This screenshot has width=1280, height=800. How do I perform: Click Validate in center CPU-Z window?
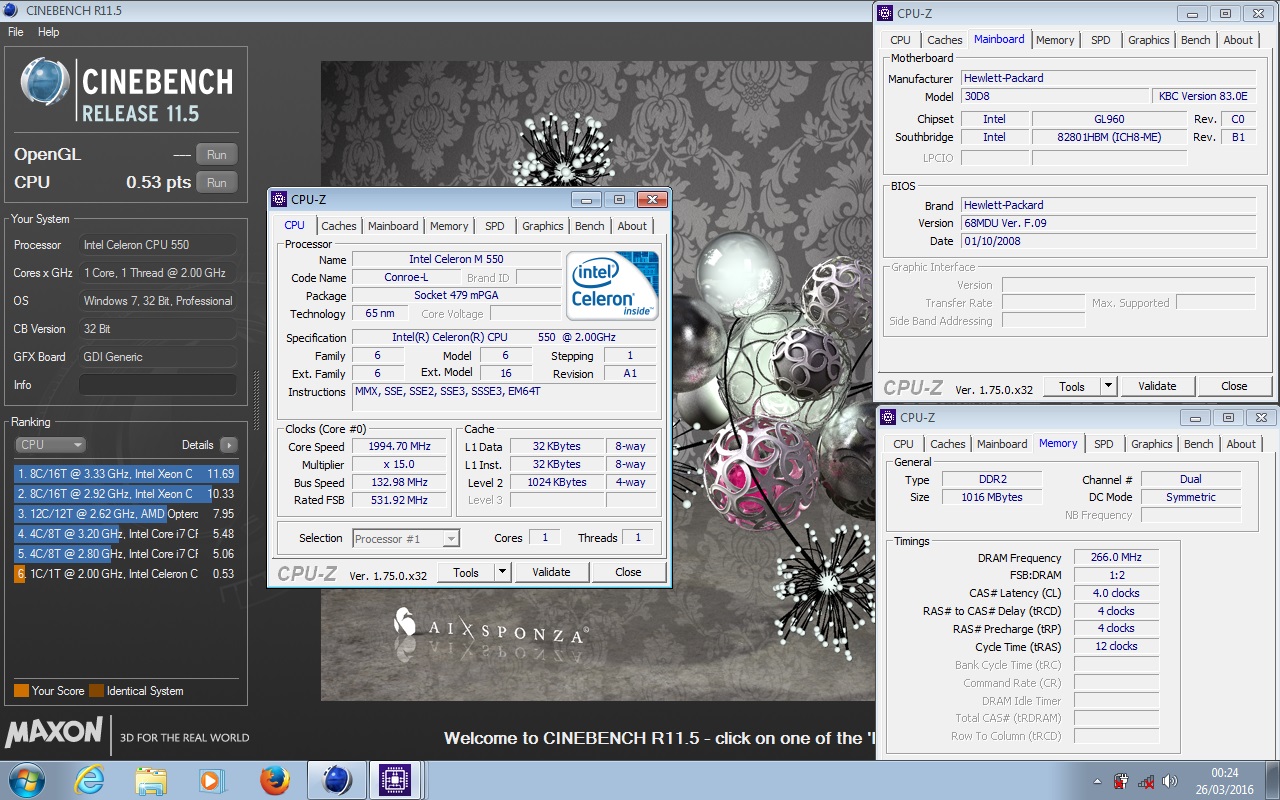pos(551,572)
